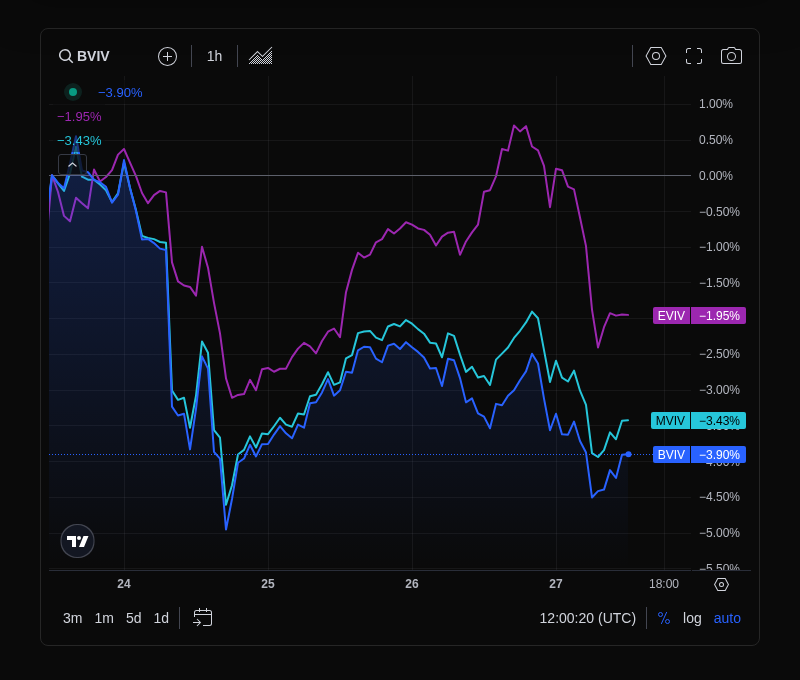Open the 1h interval selector
800x680 pixels.
click(214, 56)
